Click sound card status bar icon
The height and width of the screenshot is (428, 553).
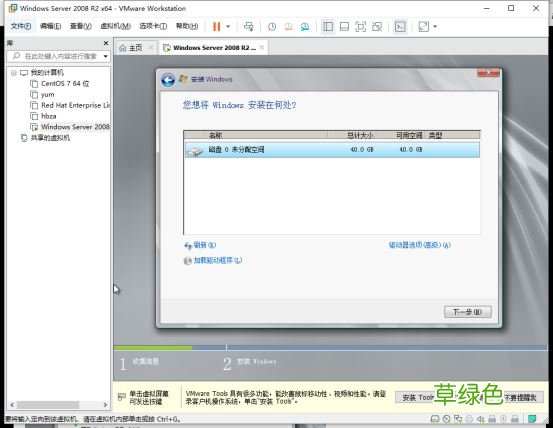tap(480, 419)
